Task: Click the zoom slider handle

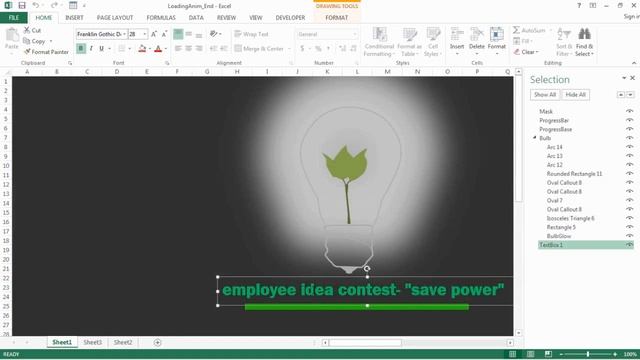Action: point(588,354)
